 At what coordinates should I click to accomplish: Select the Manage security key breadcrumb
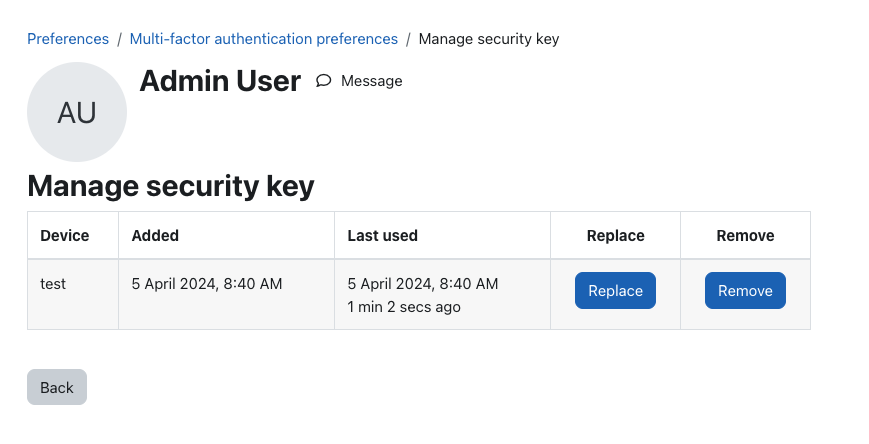click(489, 39)
